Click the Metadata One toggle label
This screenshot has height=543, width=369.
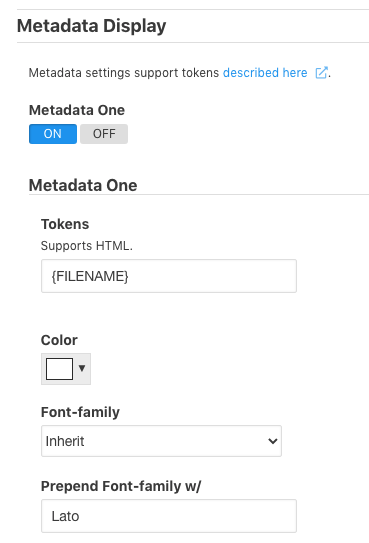pyautogui.click(x=77, y=110)
